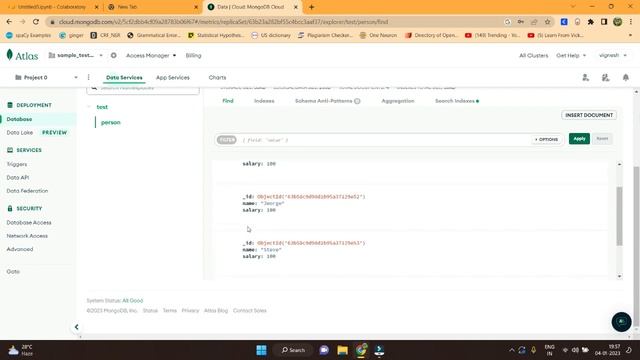Switch to Charts tab
Screen dimensions: 640x360
217,78
